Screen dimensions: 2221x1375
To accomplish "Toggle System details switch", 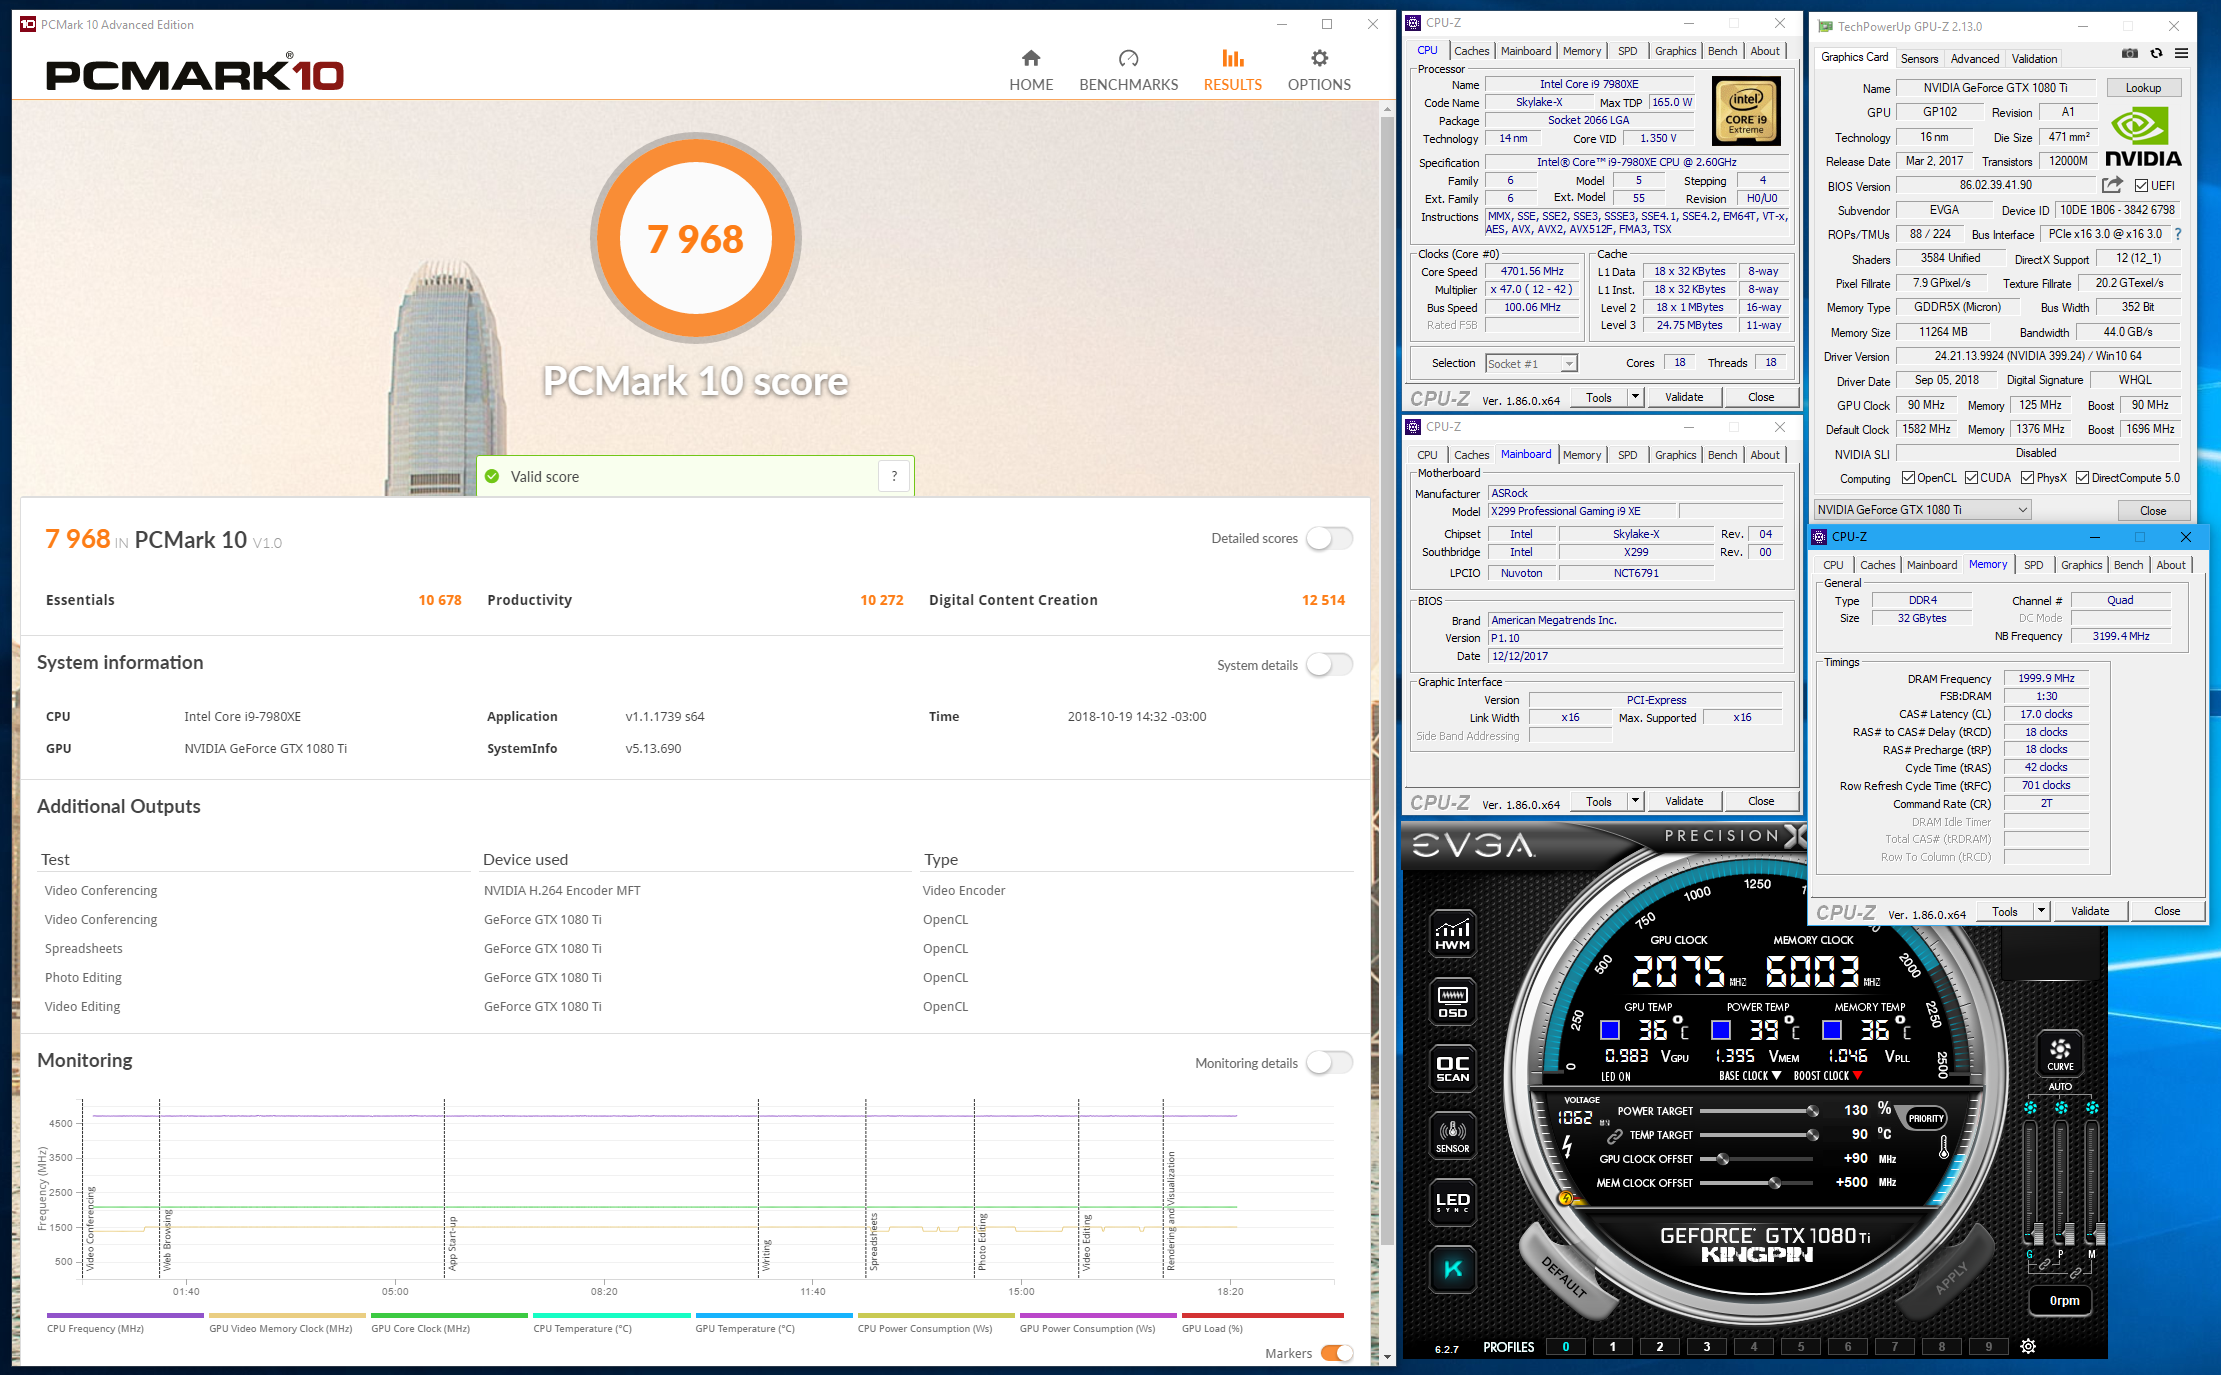I will (1329, 665).
